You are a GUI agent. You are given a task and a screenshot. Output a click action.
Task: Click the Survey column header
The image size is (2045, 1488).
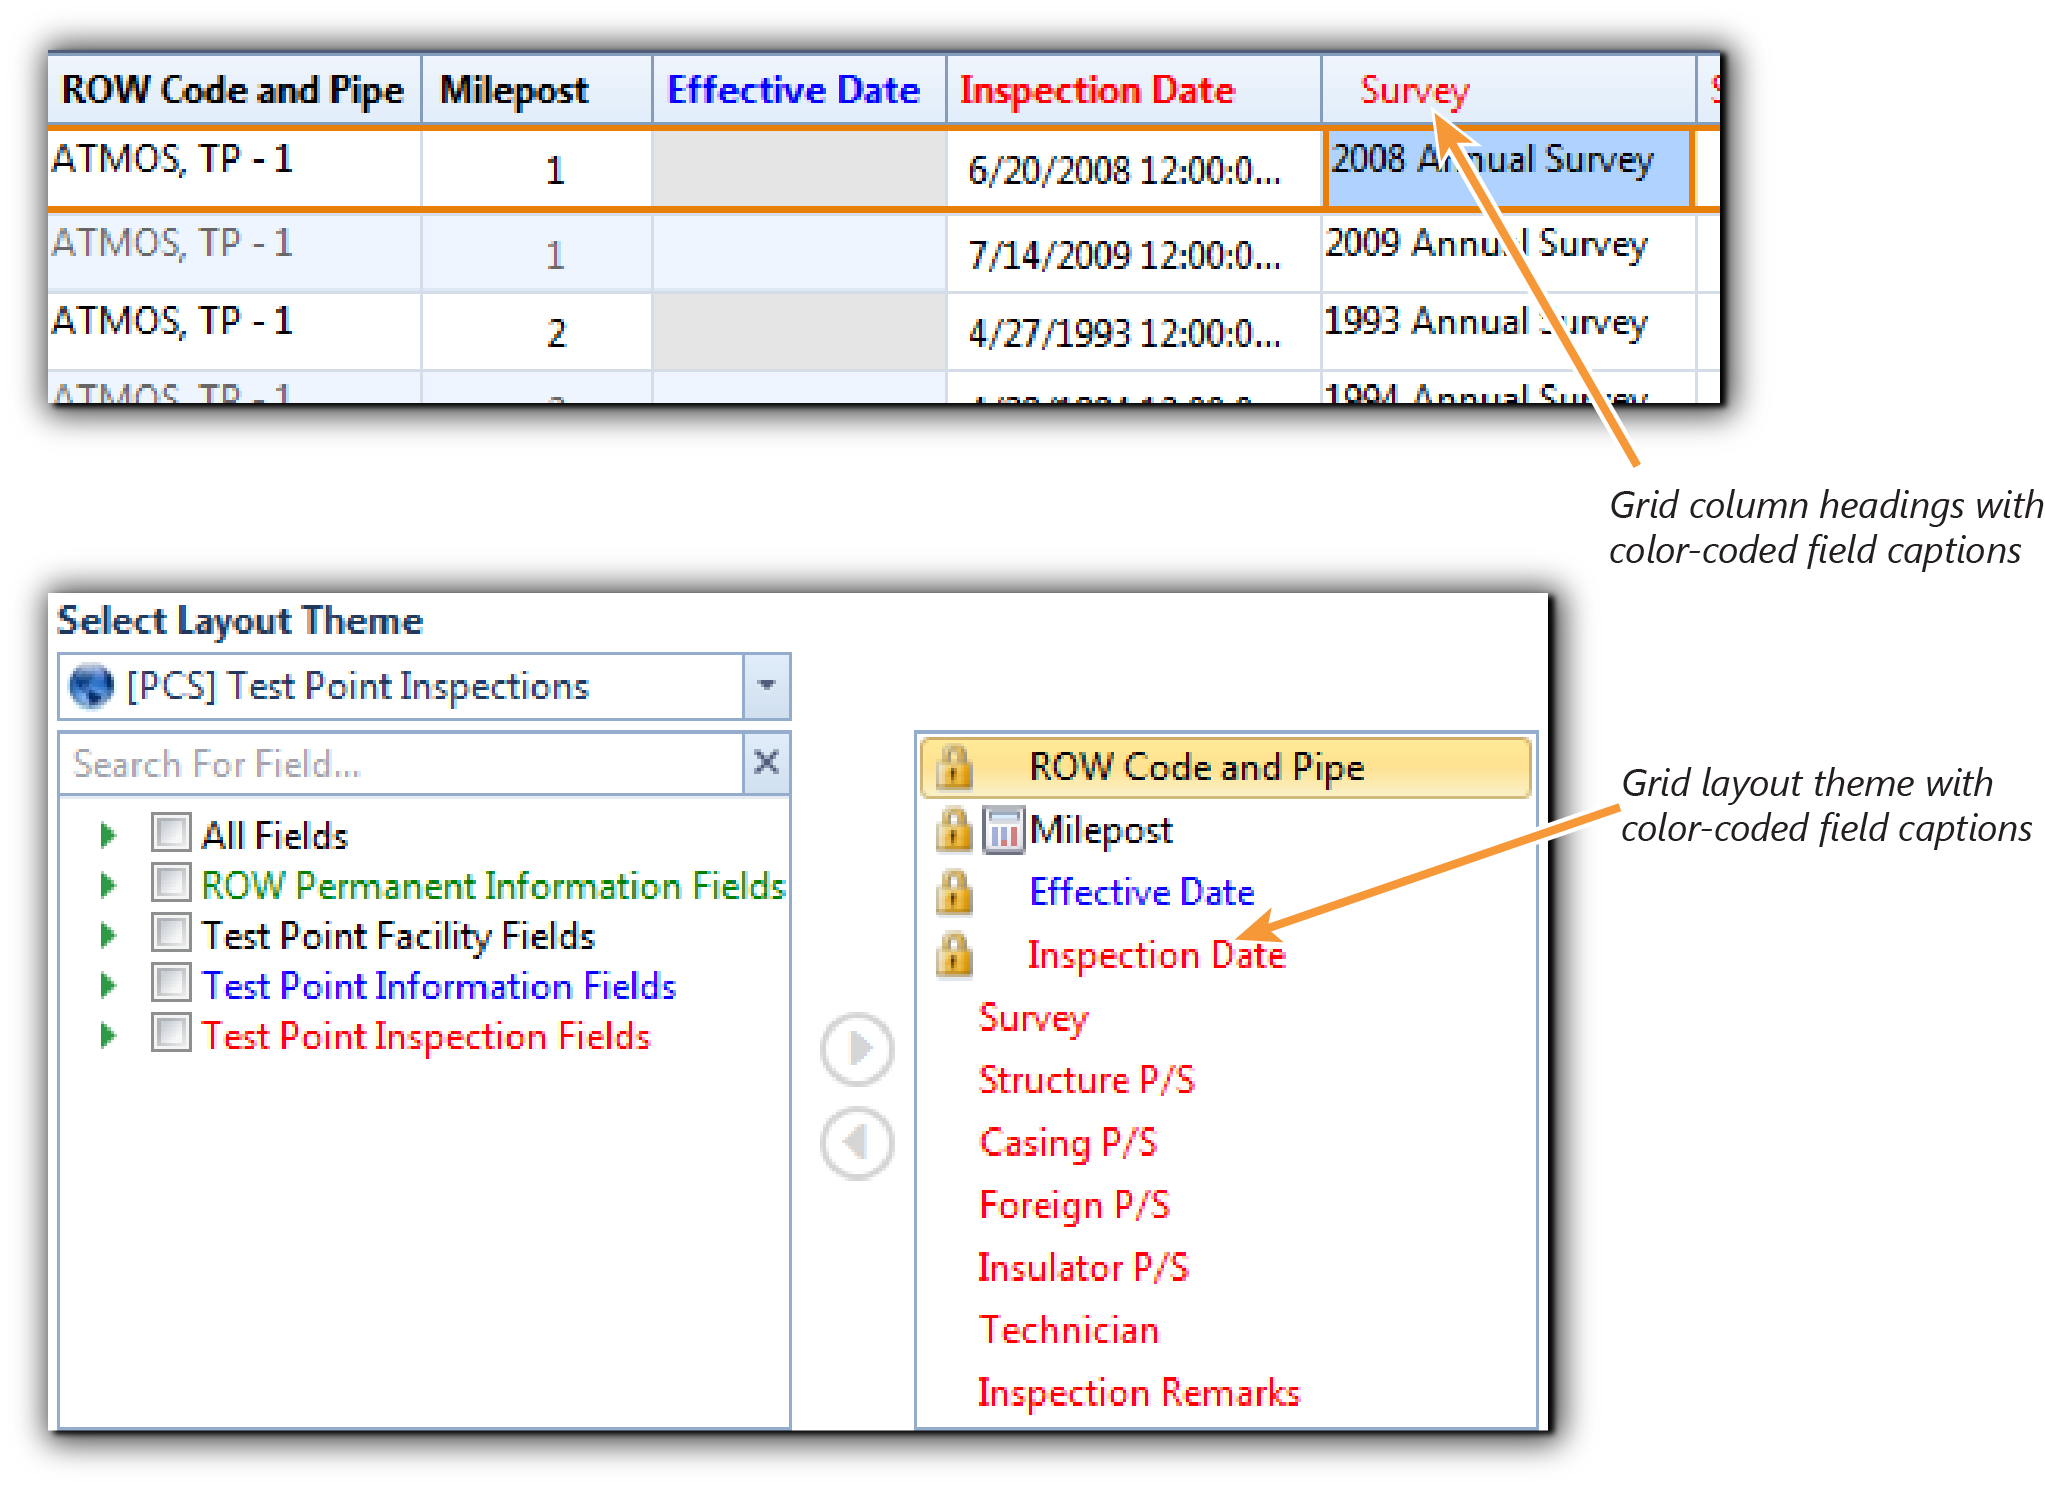(x=1509, y=90)
